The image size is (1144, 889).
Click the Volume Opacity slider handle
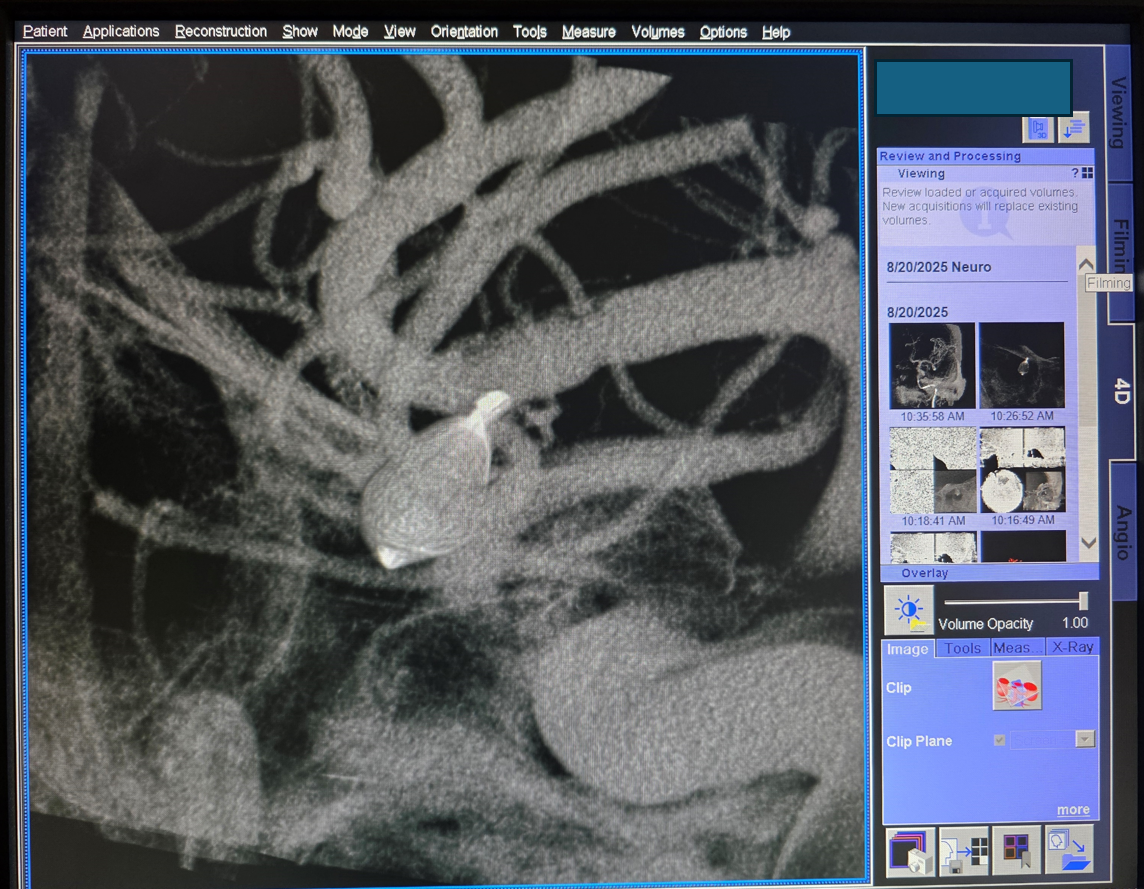point(1083,601)
